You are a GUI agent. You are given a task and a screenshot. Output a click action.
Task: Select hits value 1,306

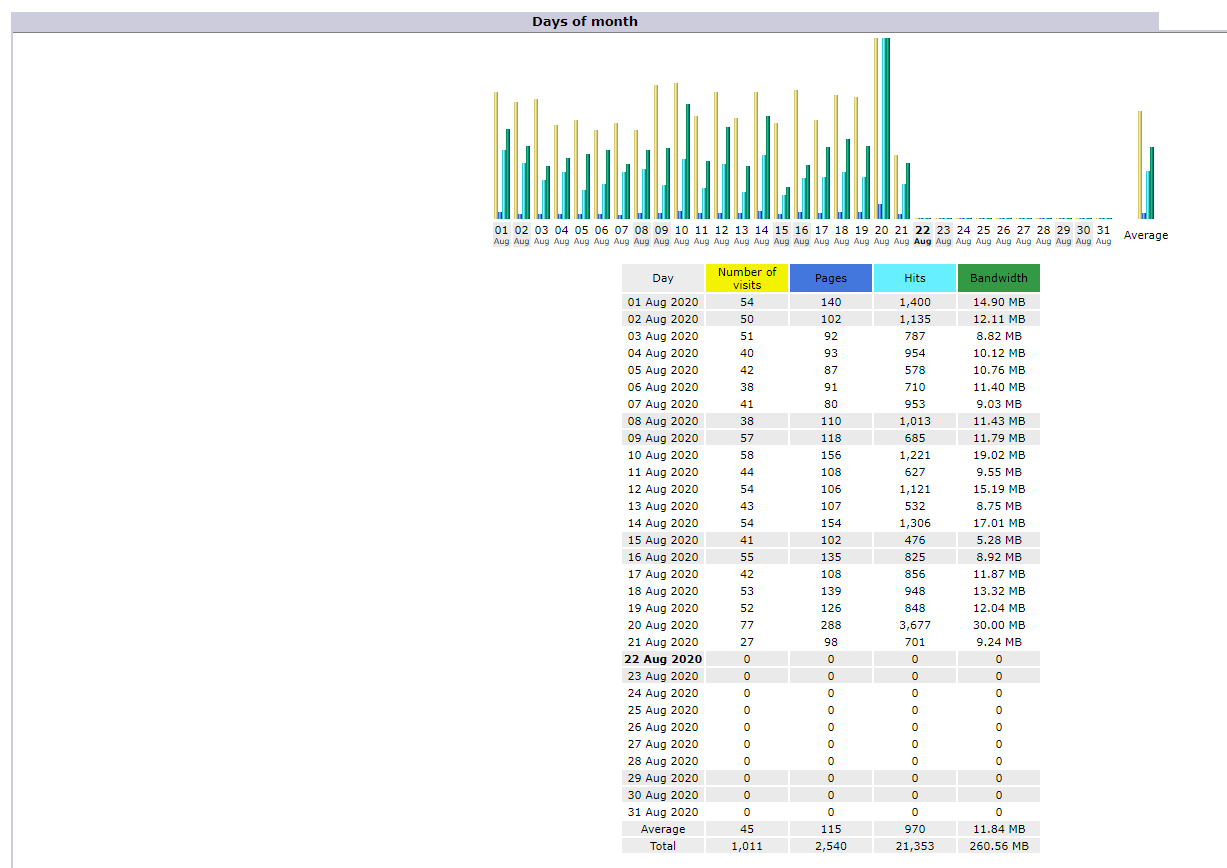tap(915, 523)
